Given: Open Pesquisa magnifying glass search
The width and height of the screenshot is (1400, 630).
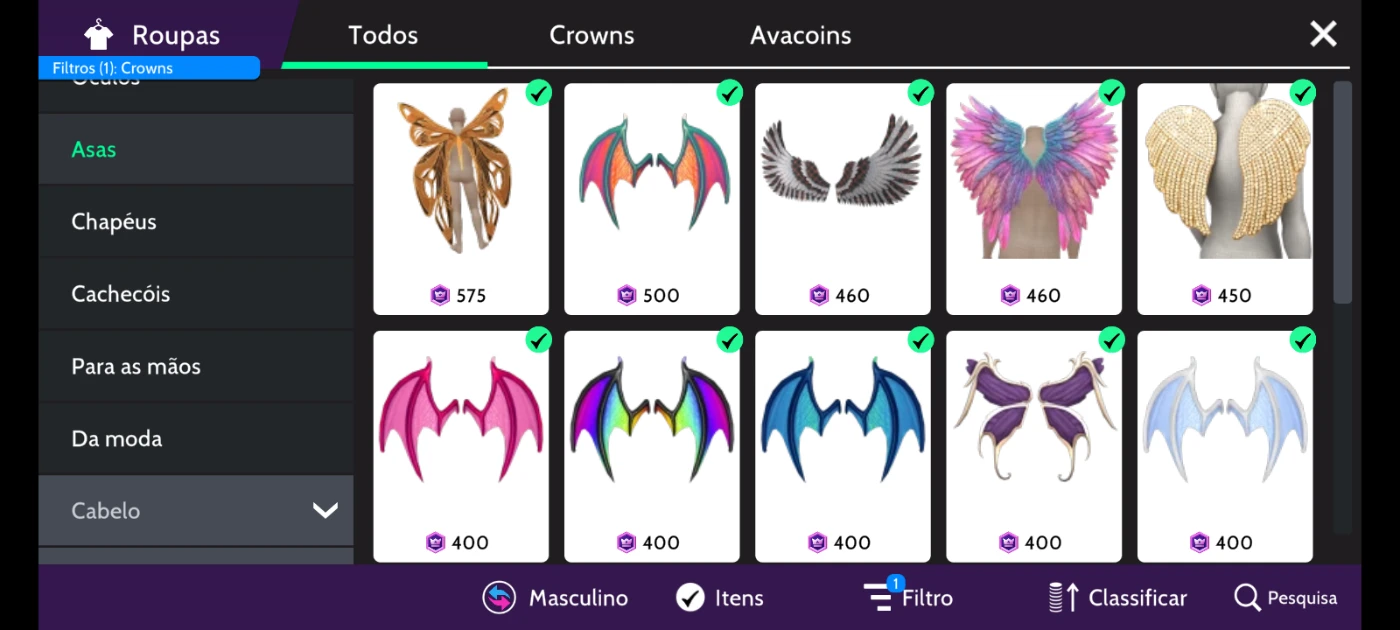Looking at the screenshot, I should point(1247,598).
